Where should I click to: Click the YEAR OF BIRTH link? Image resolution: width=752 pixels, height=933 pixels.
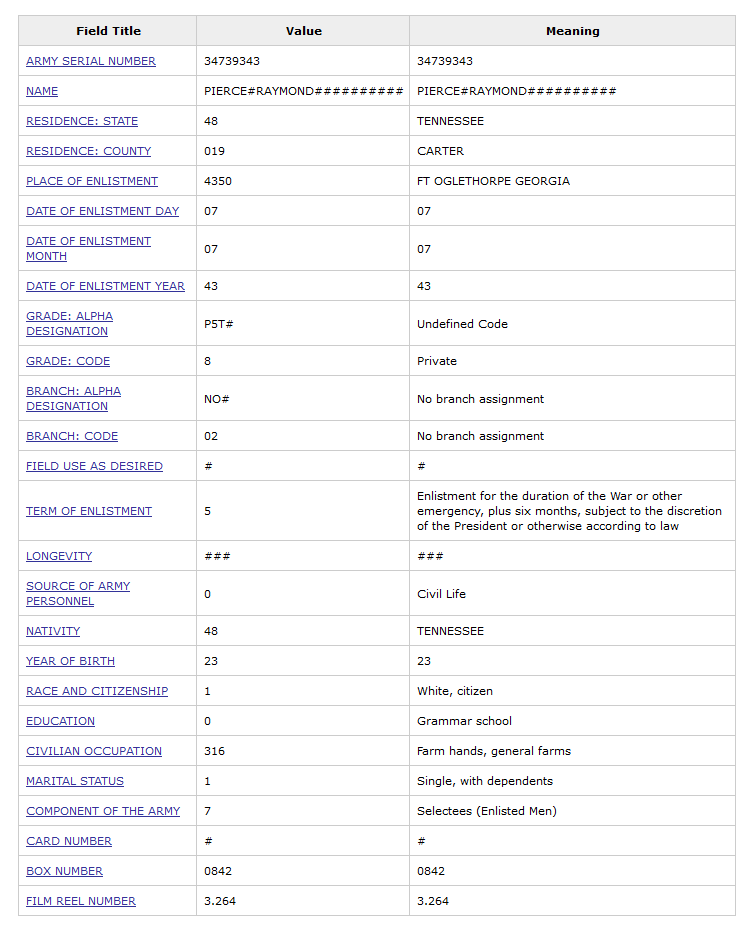tap(70, 661)
